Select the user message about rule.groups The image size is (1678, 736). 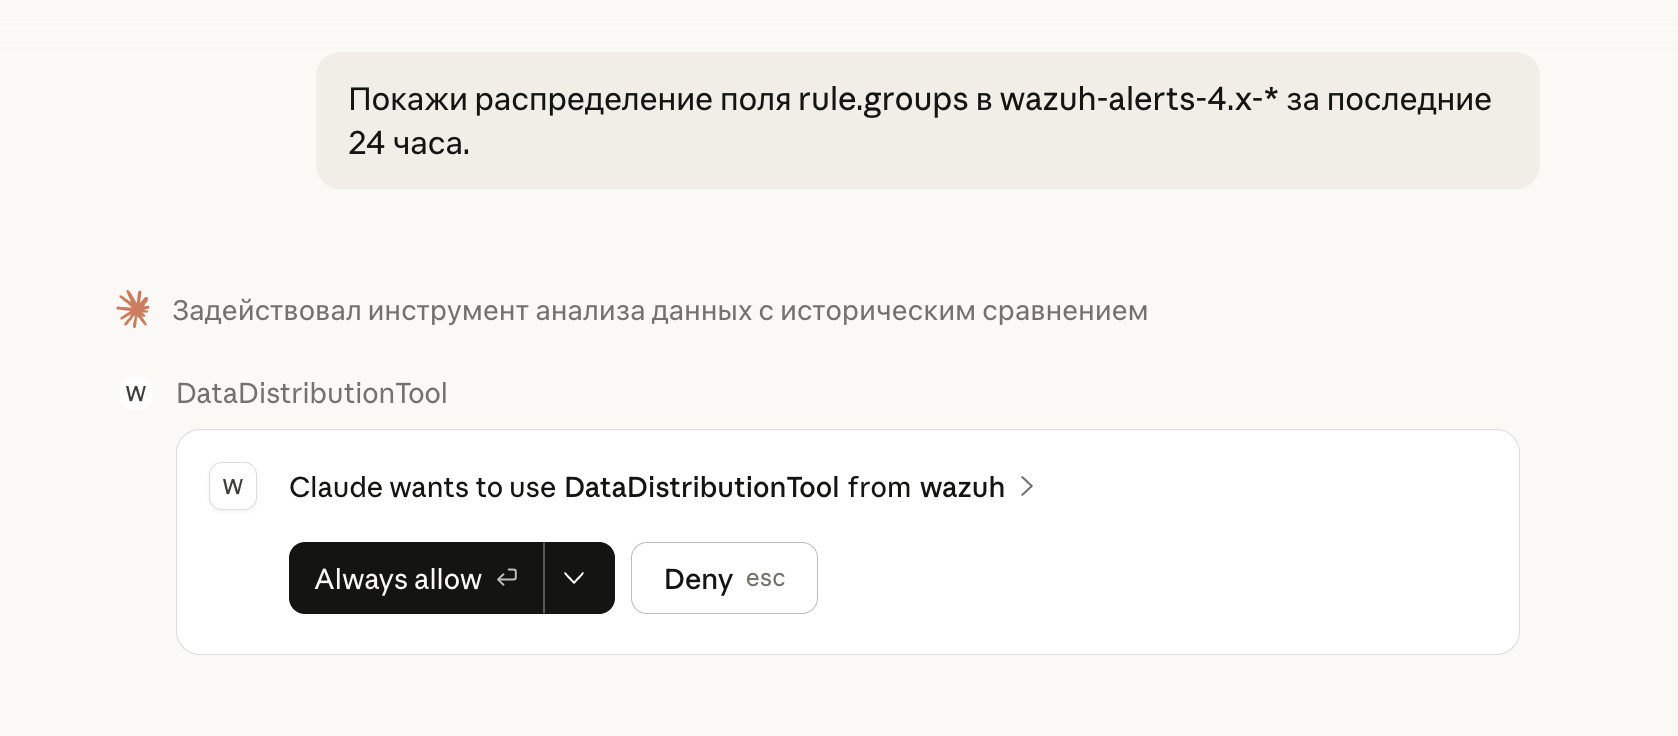(x=927, y=120)
